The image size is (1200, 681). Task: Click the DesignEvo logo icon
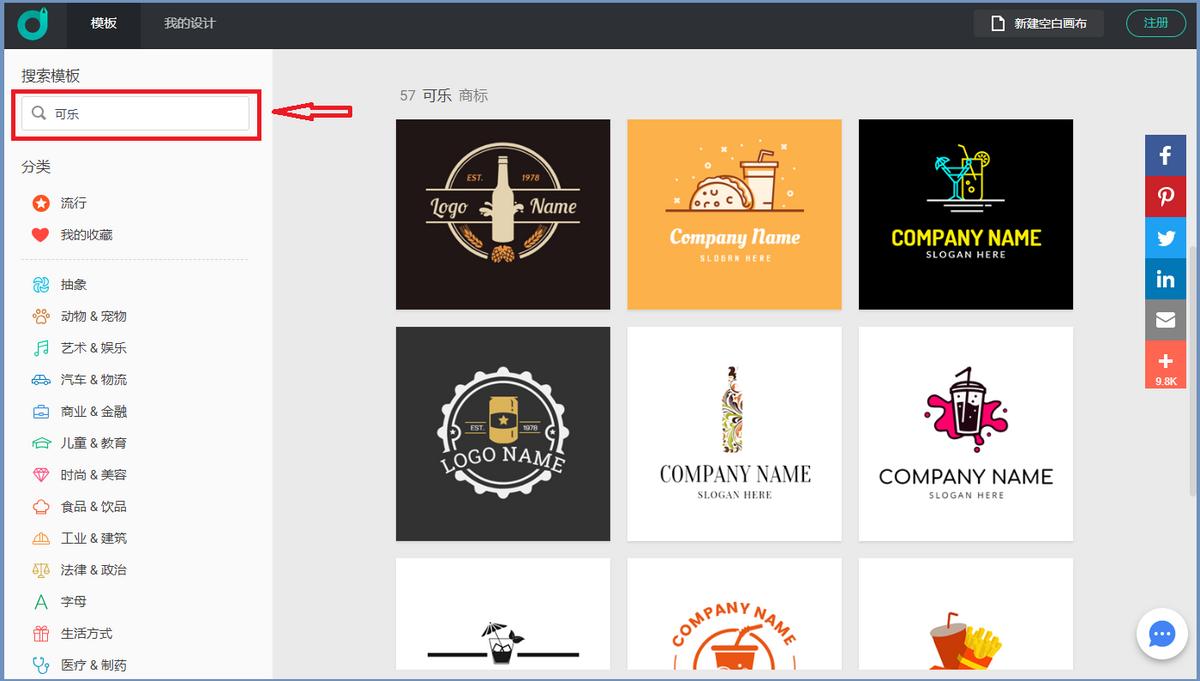(33, 23)
